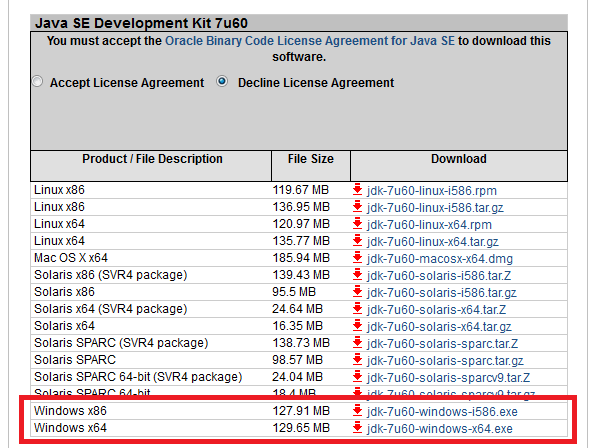Image resolution: width=590 pixels, height=448 pixels.
Task: Download jdk-7u60-linux-x64.tar.gz
Action: coord(433,241)
